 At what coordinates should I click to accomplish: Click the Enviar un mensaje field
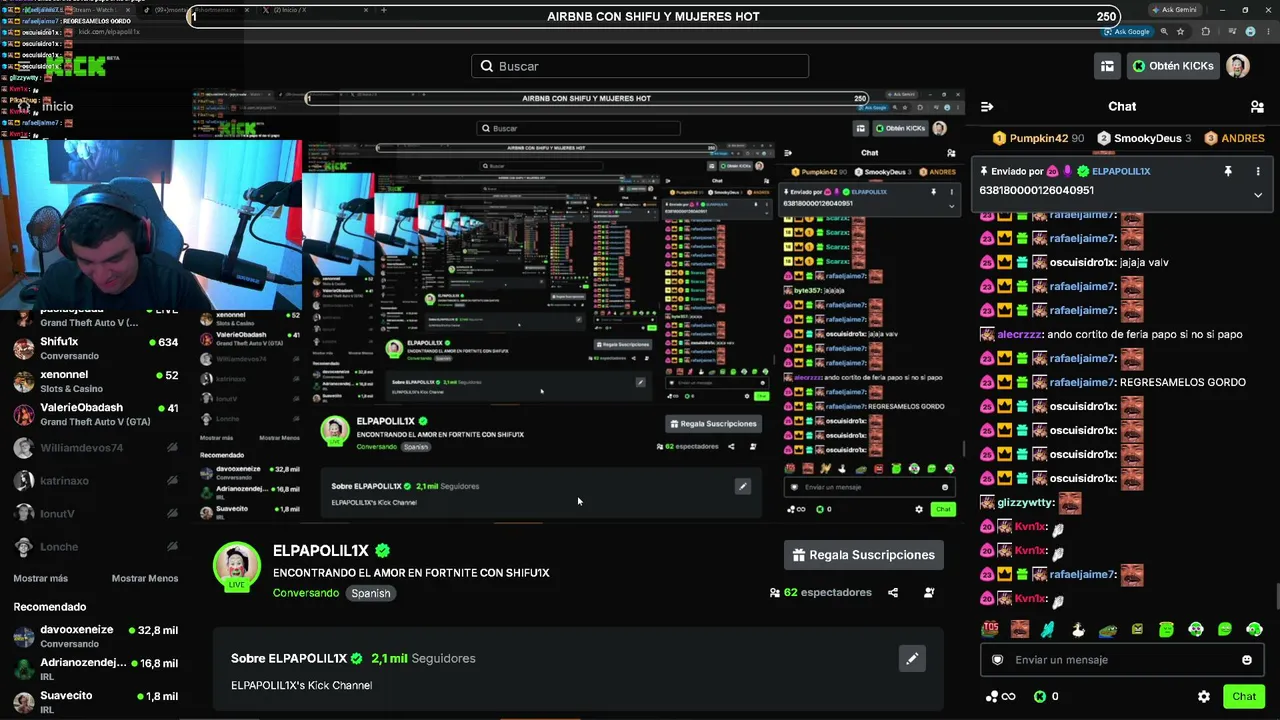point(1122,660)
